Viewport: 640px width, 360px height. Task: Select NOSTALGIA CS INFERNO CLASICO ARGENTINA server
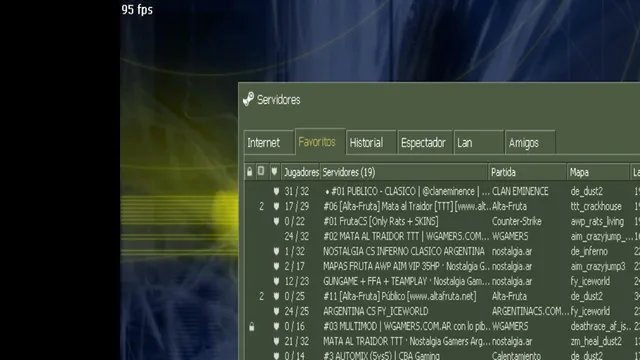point(404,251)
